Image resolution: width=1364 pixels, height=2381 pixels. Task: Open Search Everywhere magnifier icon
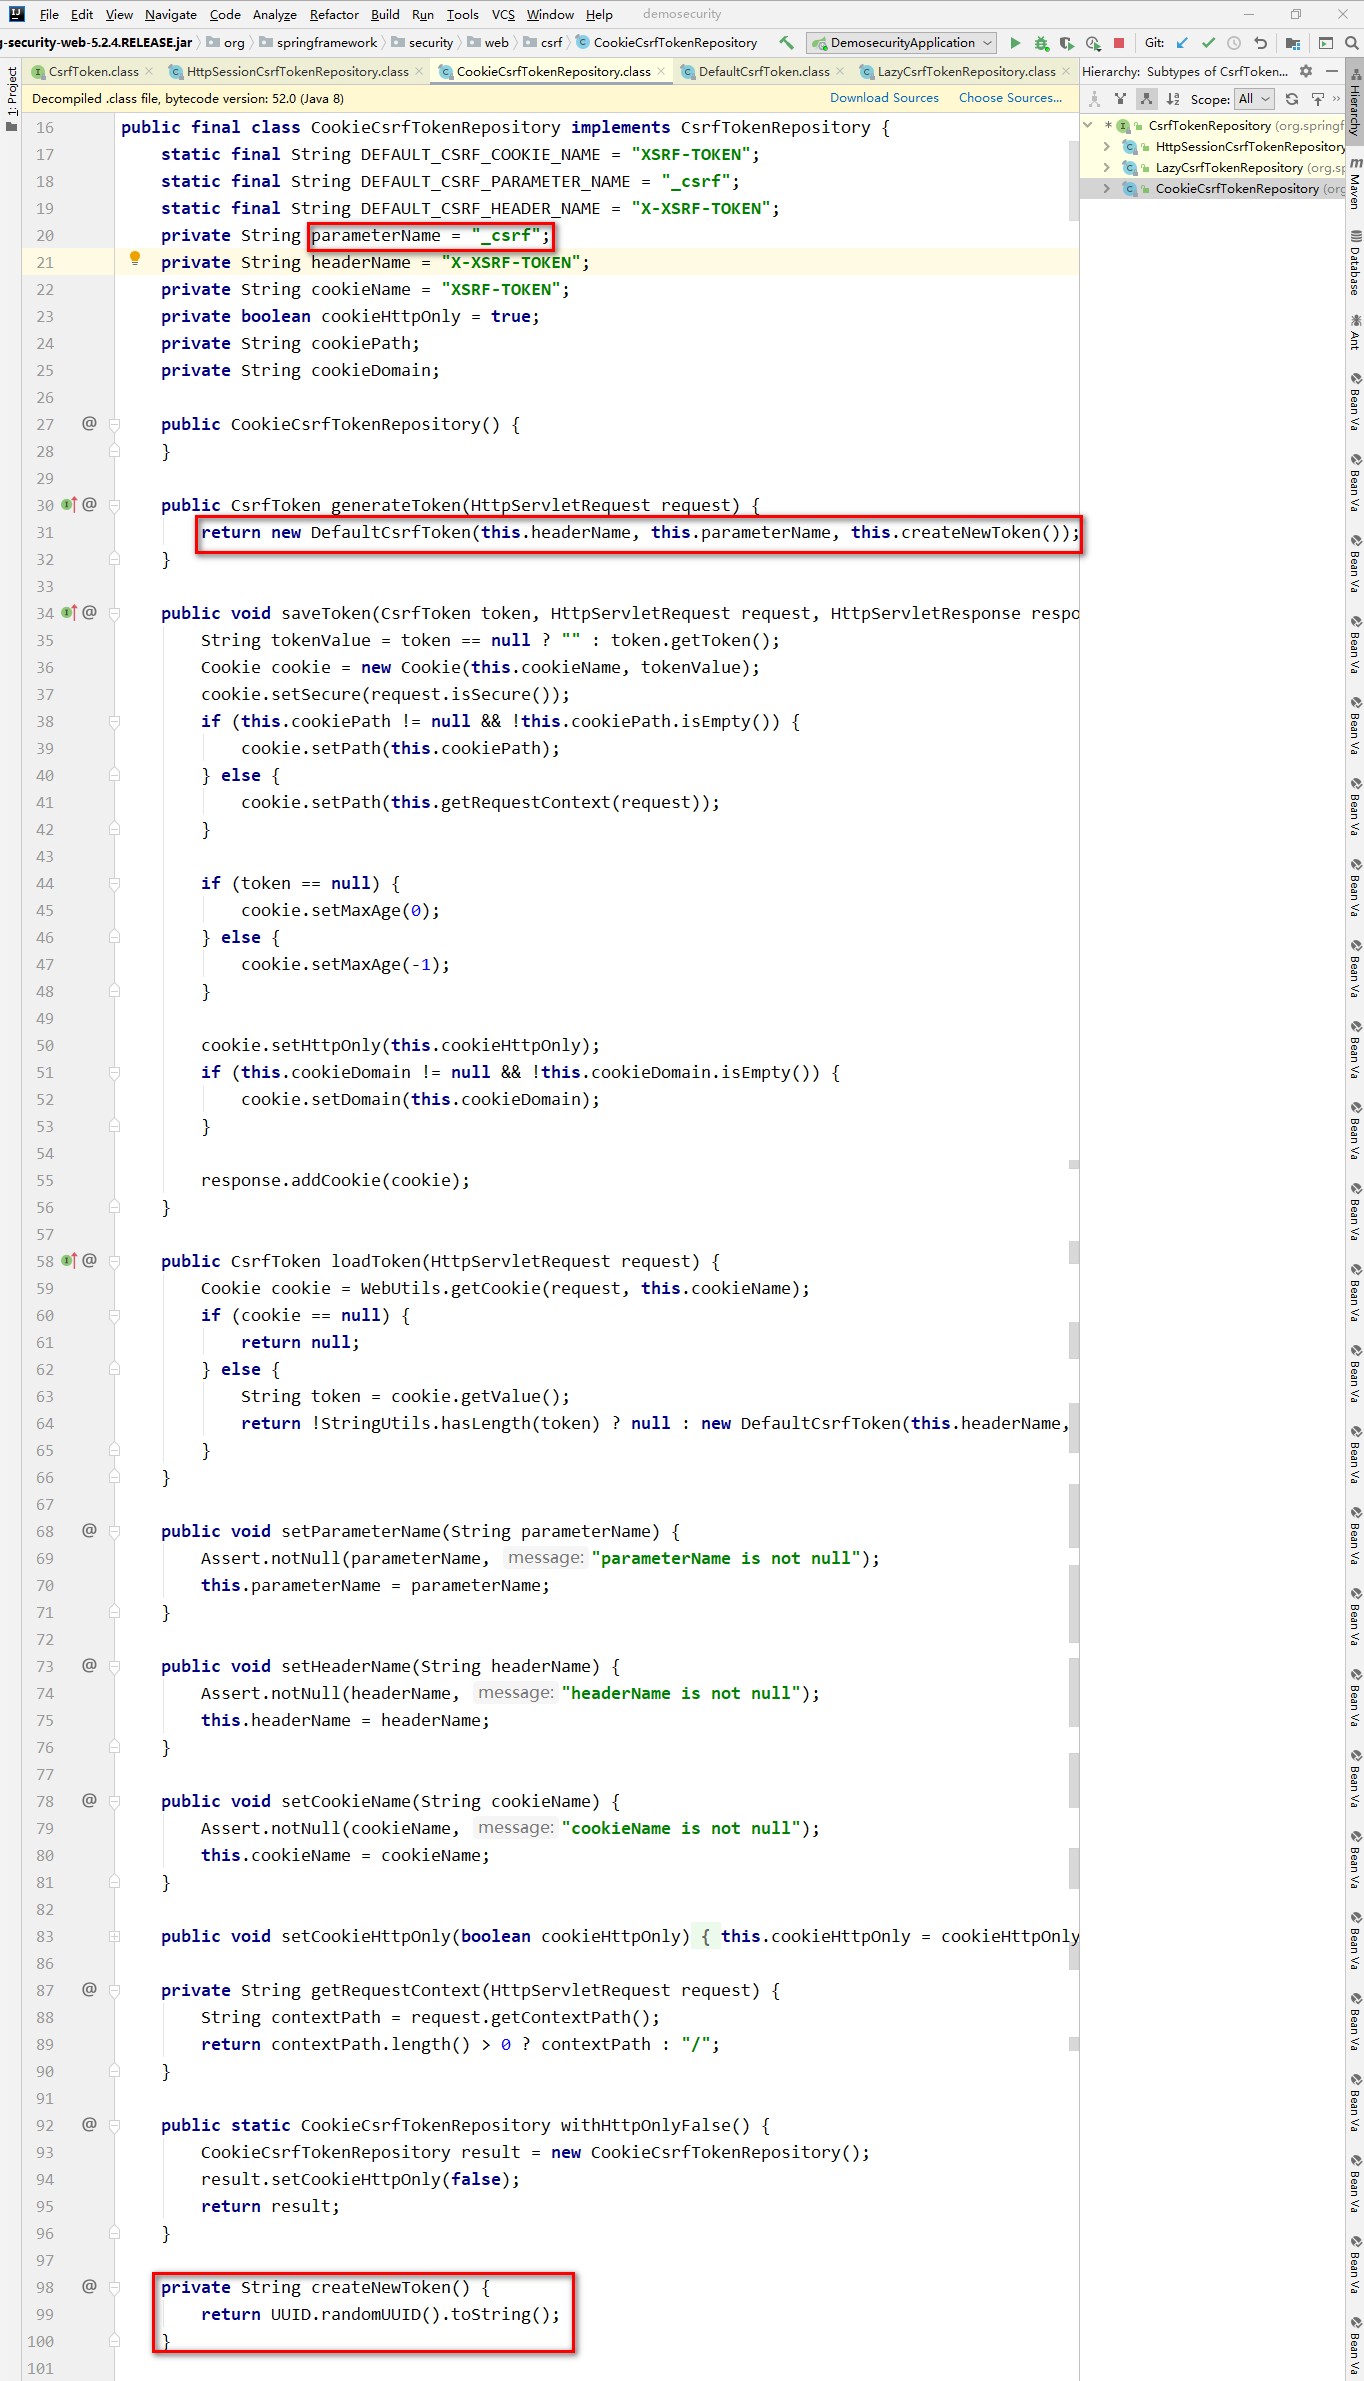click(1351, 43)
